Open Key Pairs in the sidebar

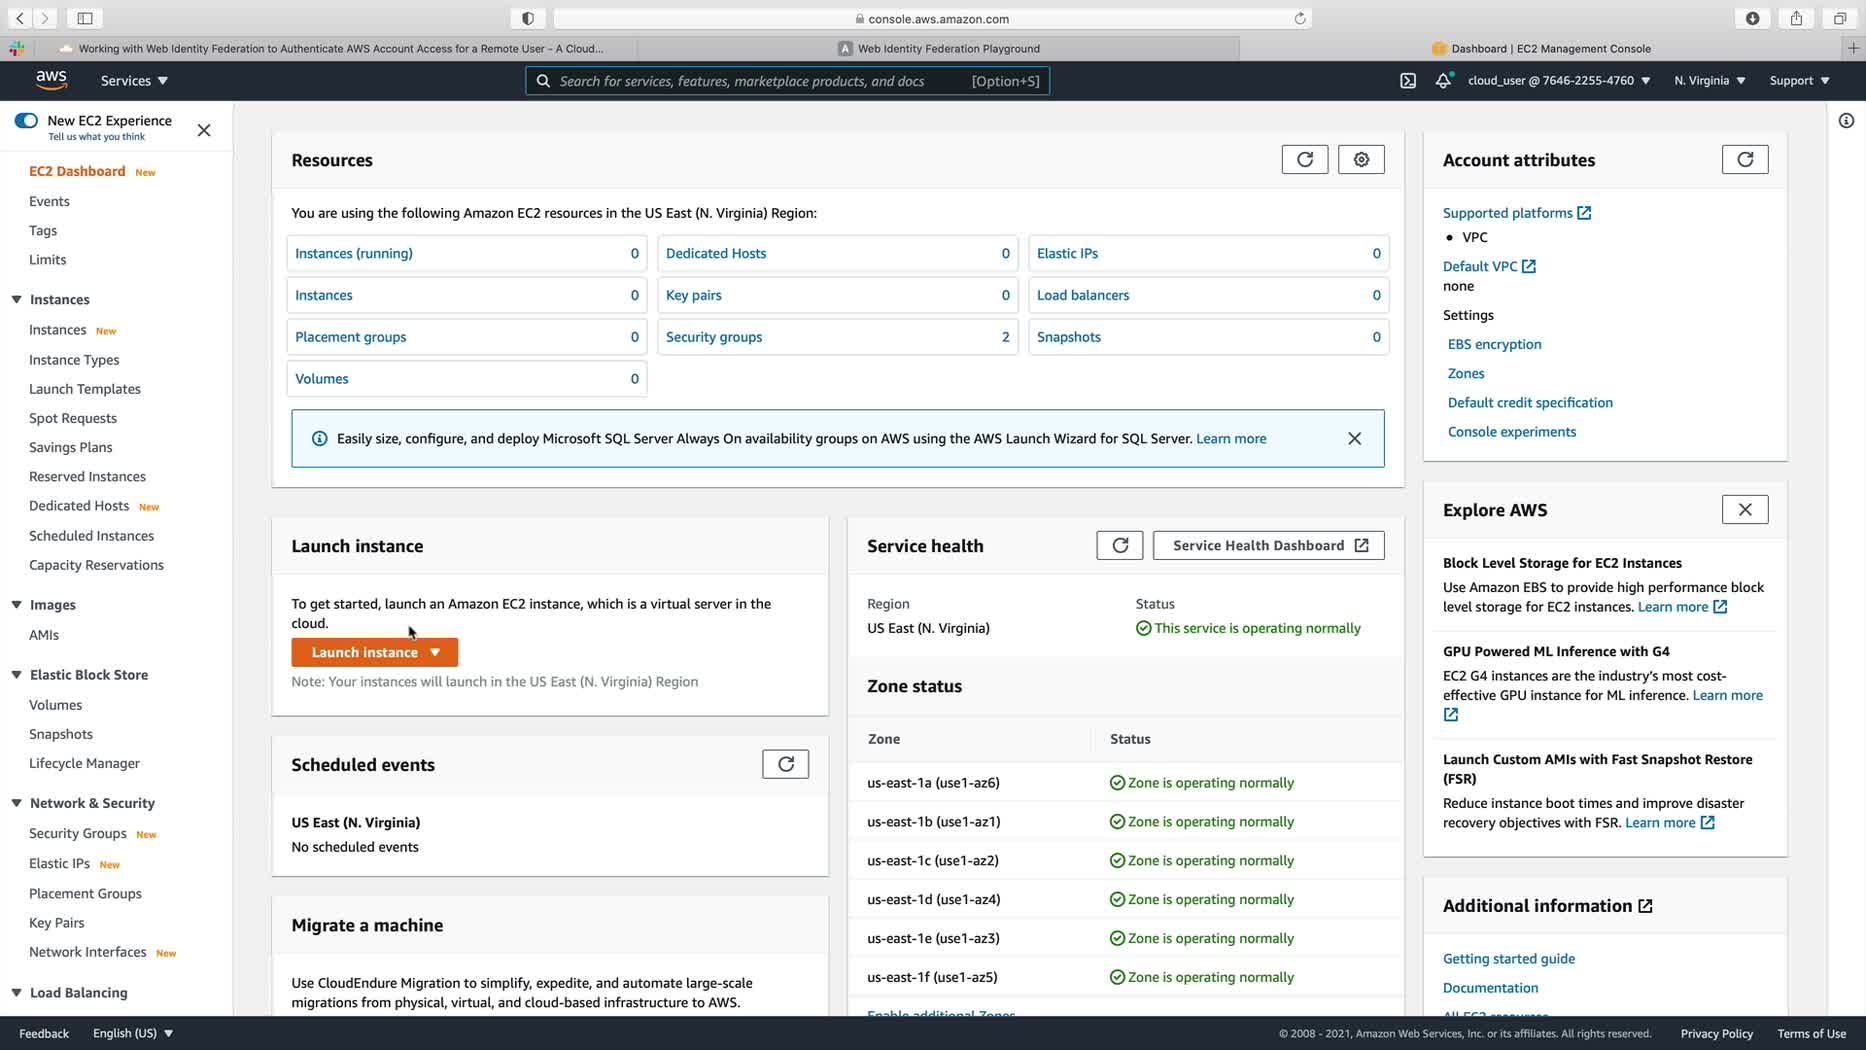click(x=57, y=923)
